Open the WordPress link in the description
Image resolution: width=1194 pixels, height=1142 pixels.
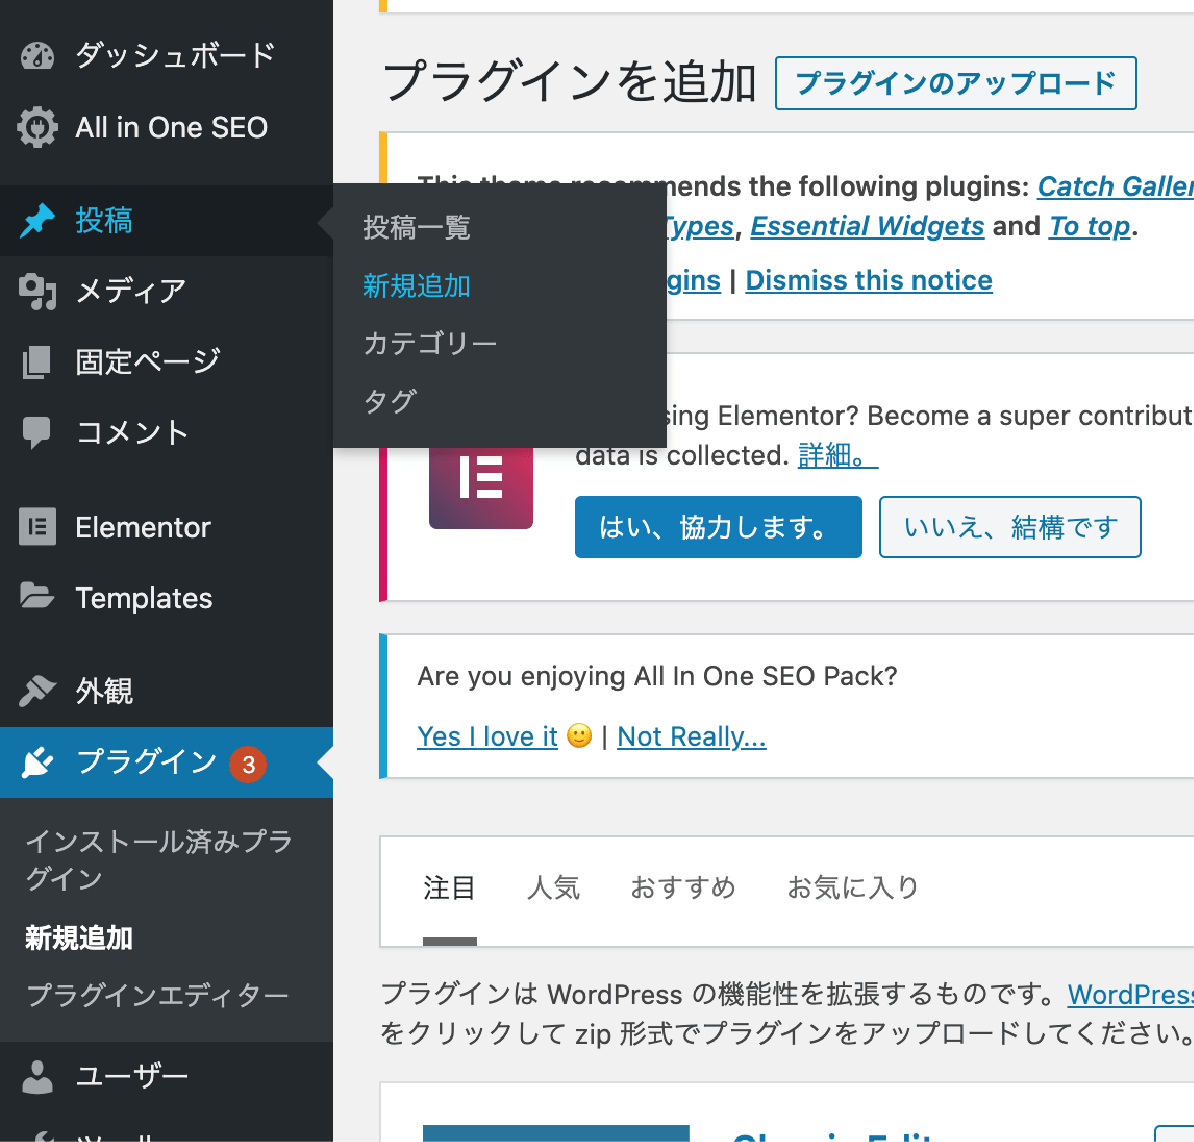[1131, 994]
